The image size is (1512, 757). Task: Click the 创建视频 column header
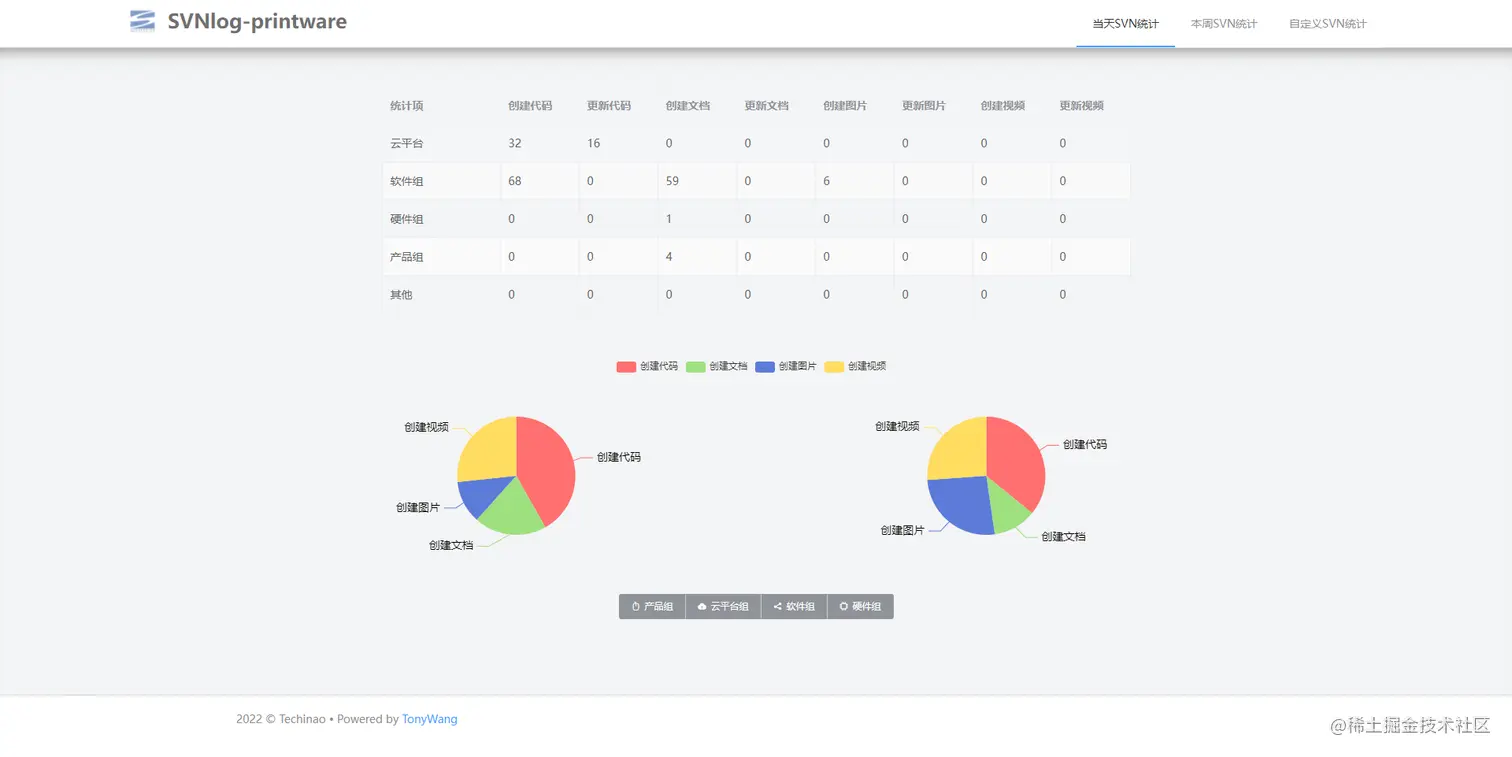pos(1003,106)
